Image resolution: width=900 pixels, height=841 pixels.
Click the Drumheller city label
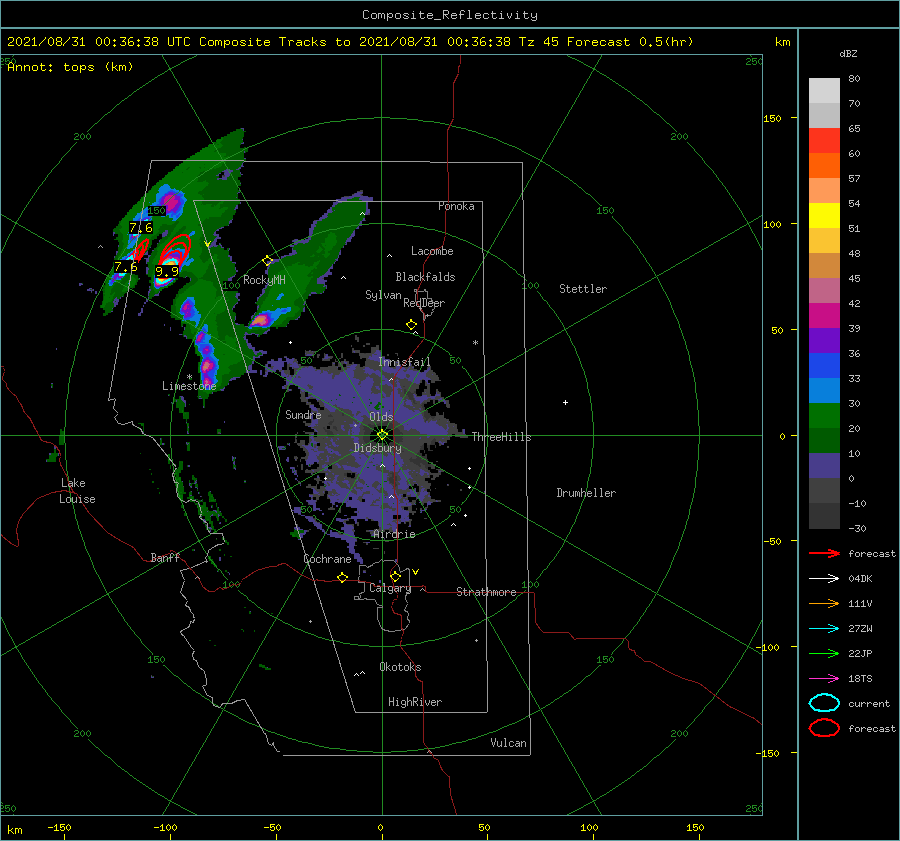[586, 493]
